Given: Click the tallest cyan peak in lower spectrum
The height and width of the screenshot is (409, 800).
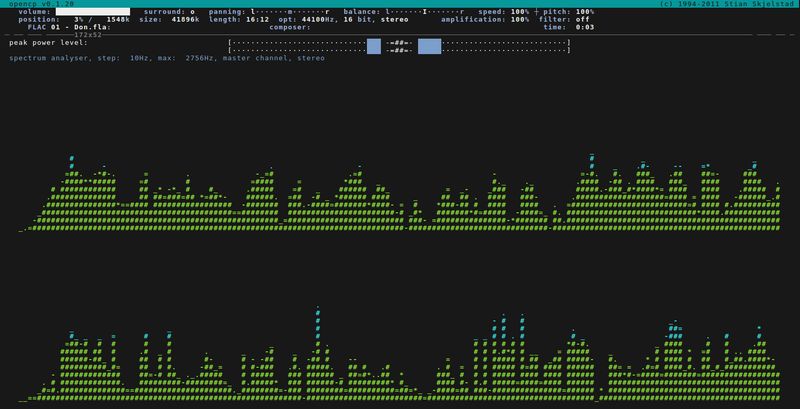Looking at the screenshot, I should click(317, 322).
